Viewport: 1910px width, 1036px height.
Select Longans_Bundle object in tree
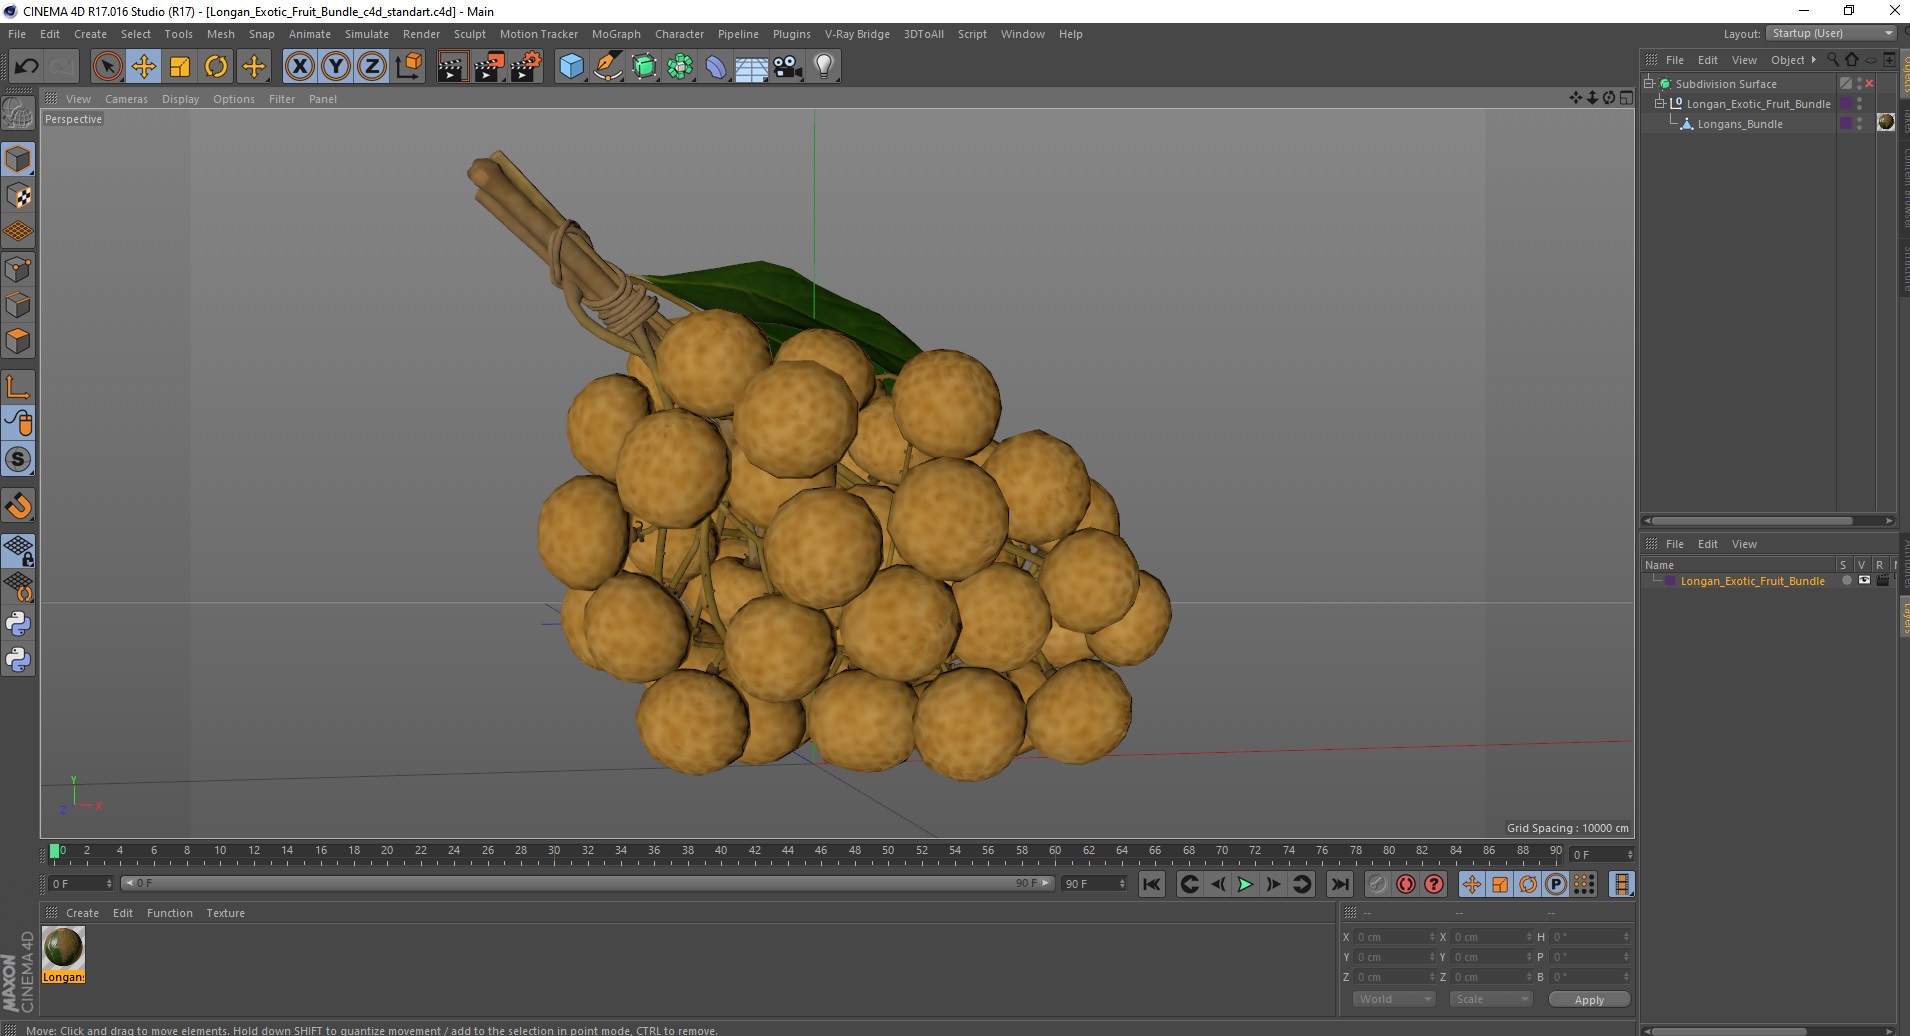(1739, 124)
